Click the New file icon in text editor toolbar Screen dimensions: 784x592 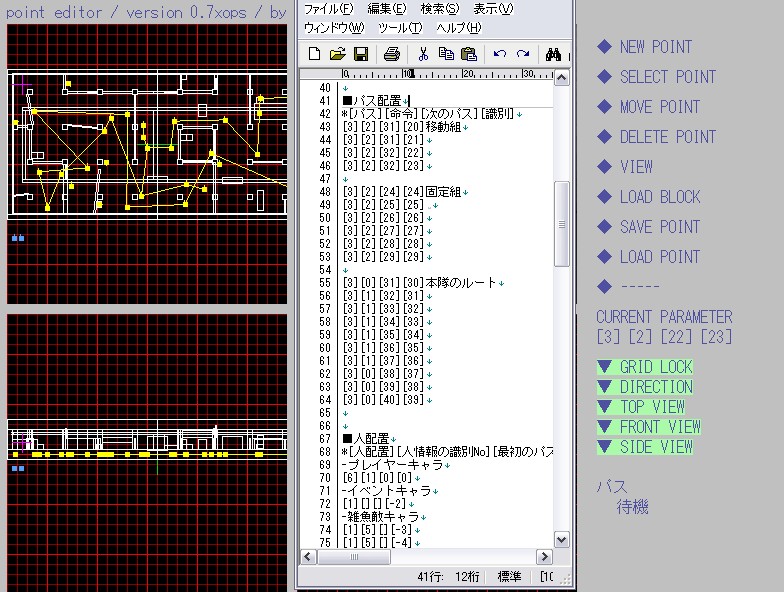(314, 54)
